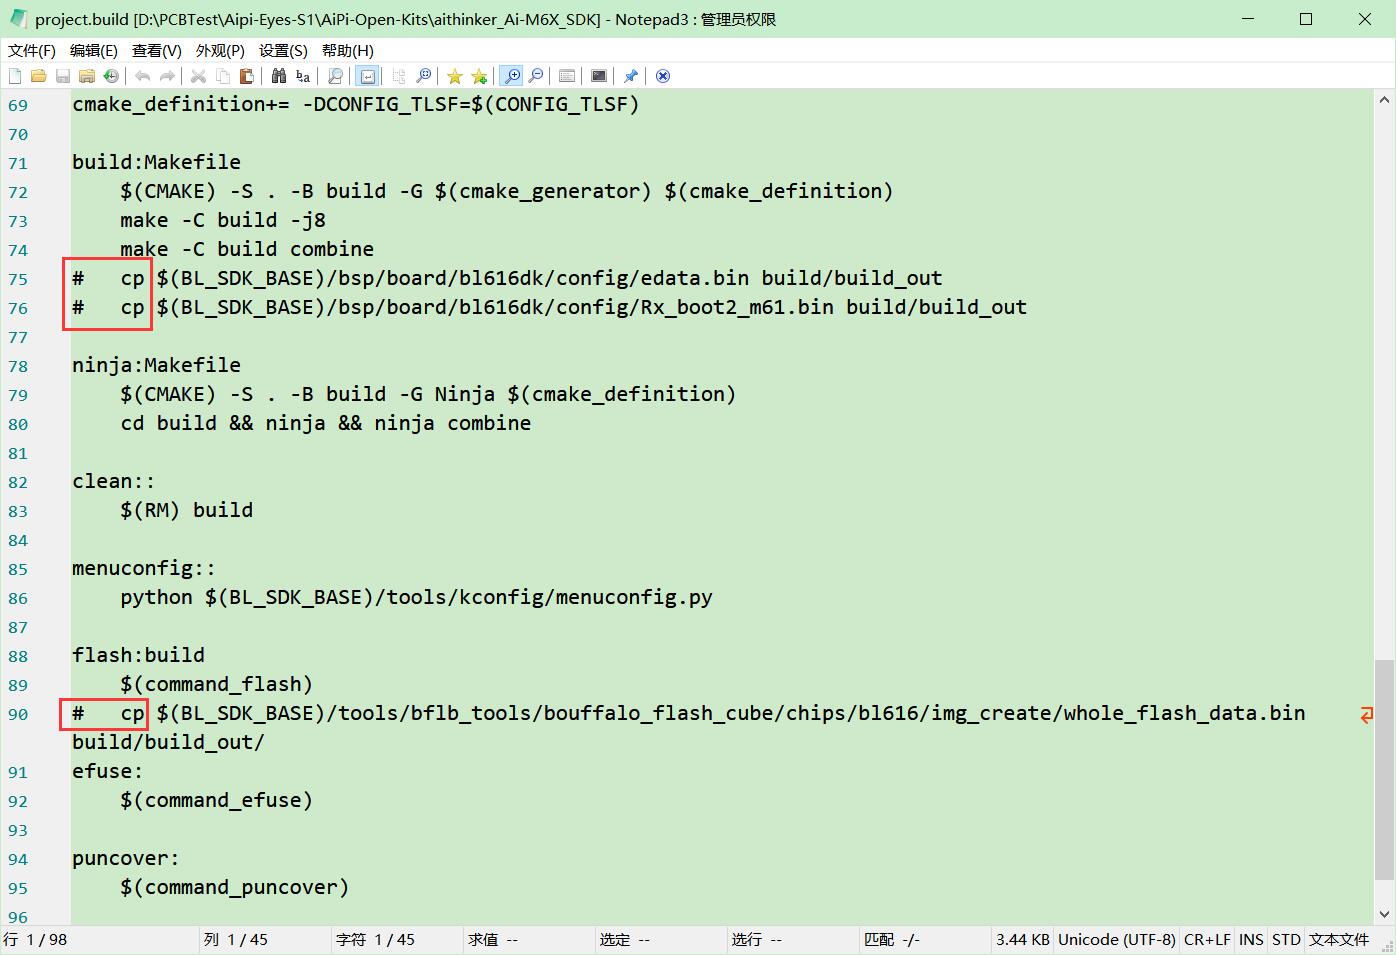Click the scrollbar up arrow
Viewport: 1396px width, 955px height.
click(1385, 99)
